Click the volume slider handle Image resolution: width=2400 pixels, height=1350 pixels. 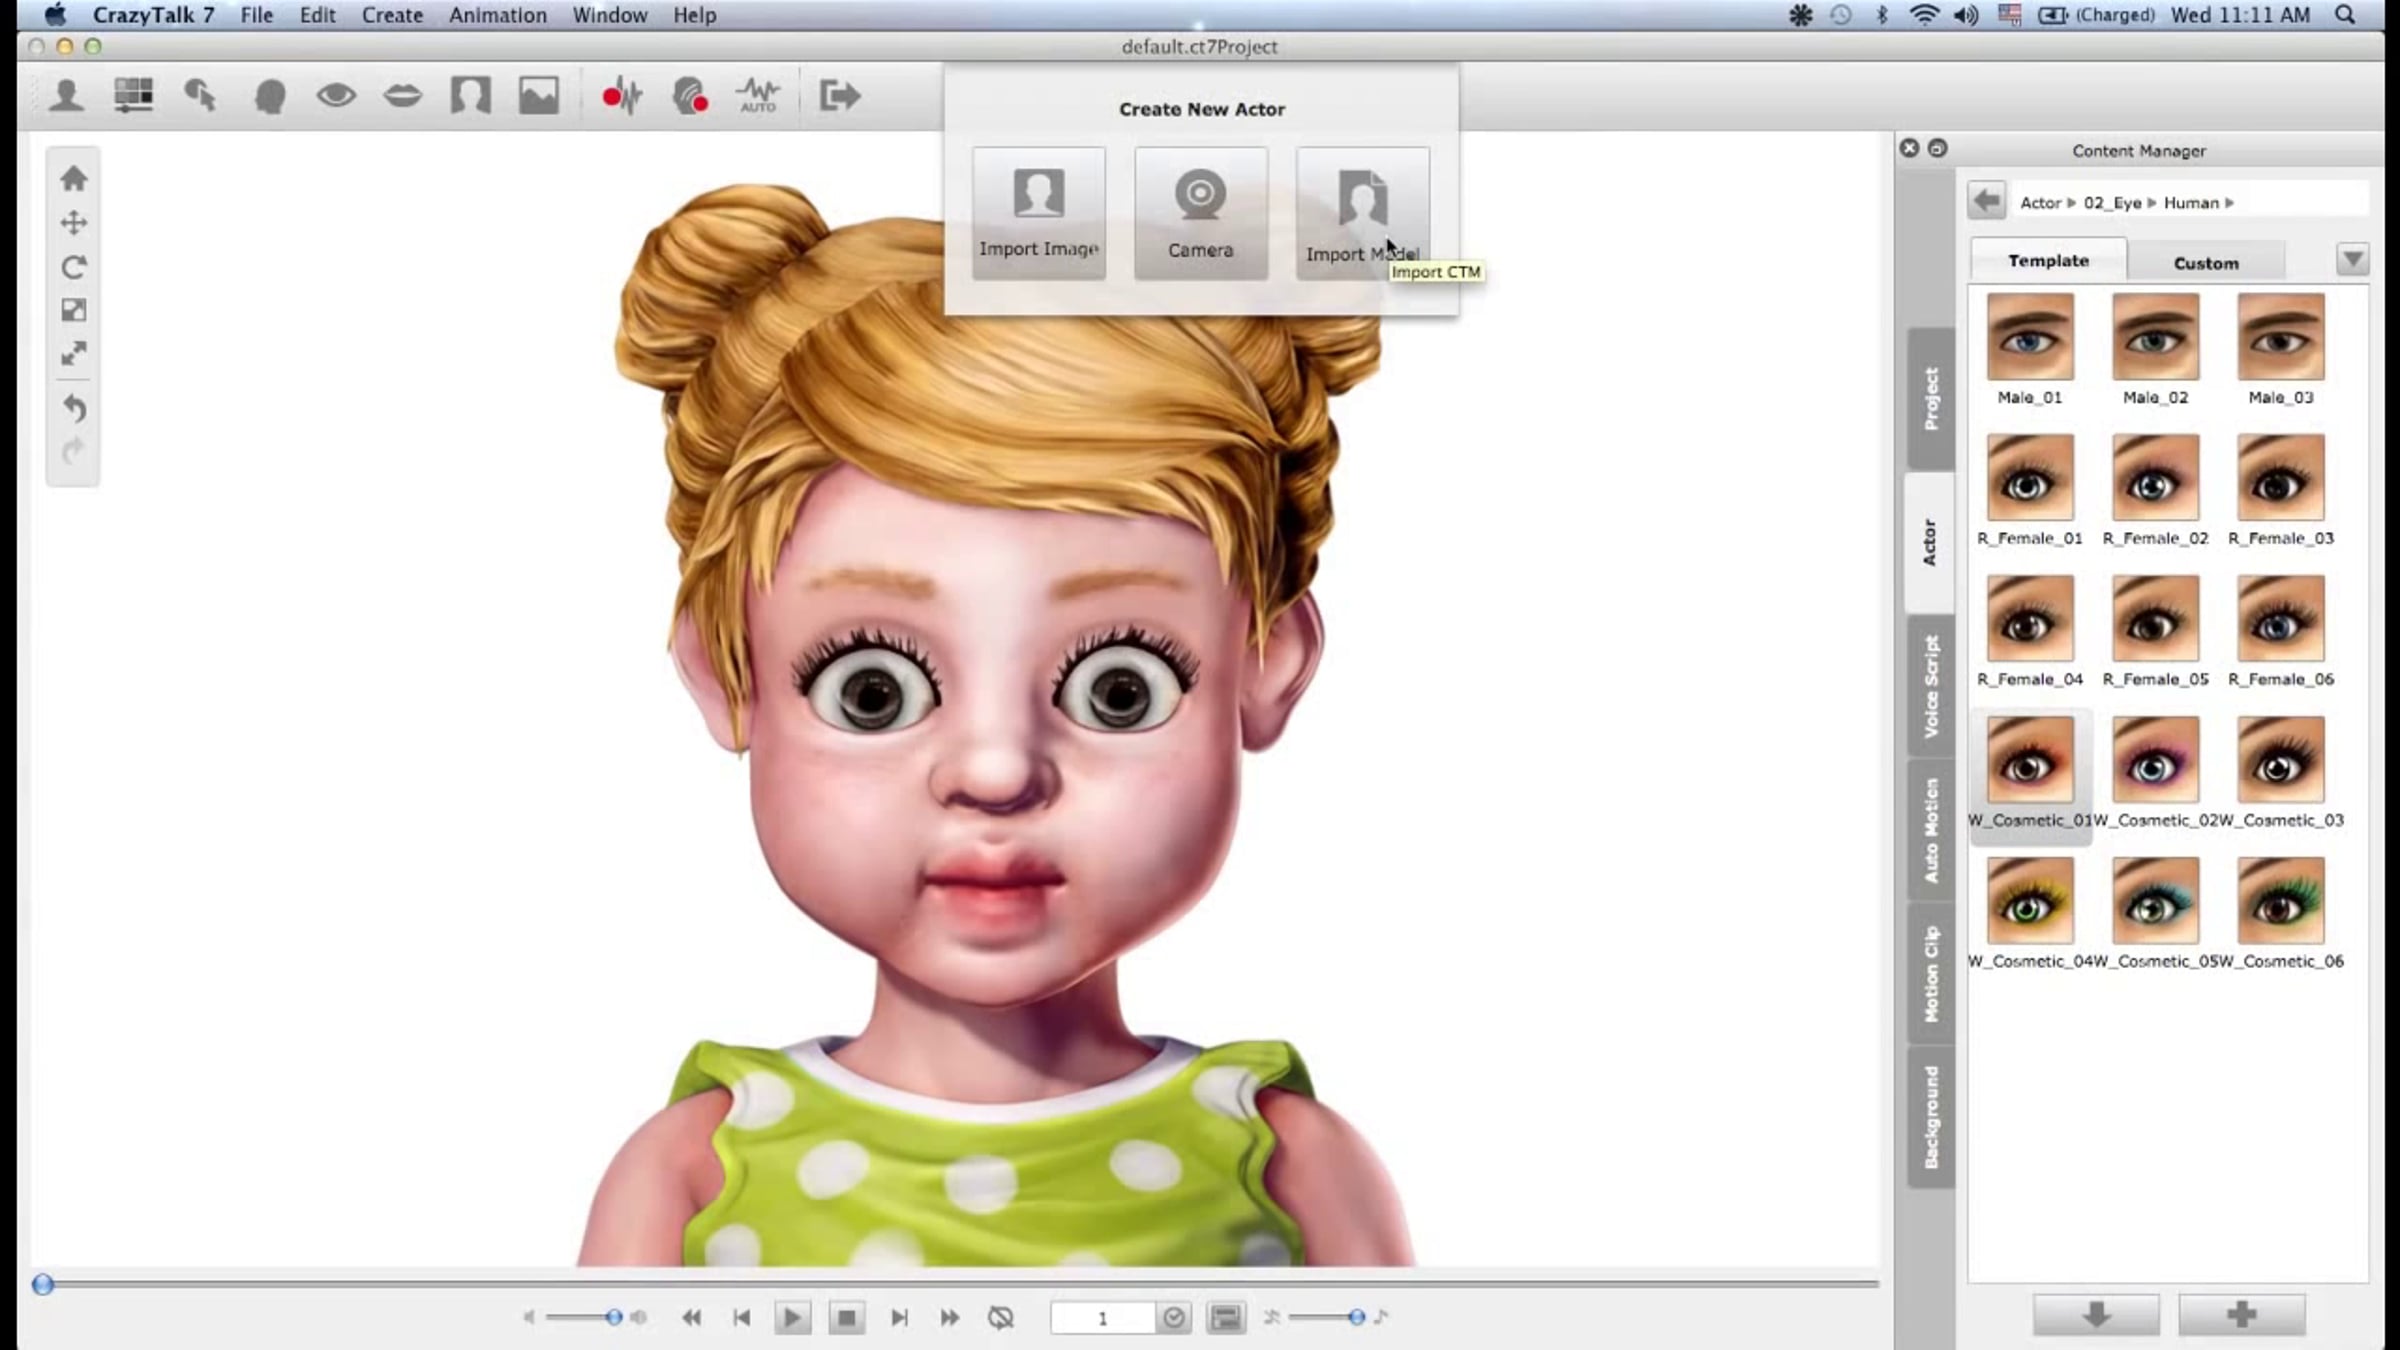(614, 1318)
